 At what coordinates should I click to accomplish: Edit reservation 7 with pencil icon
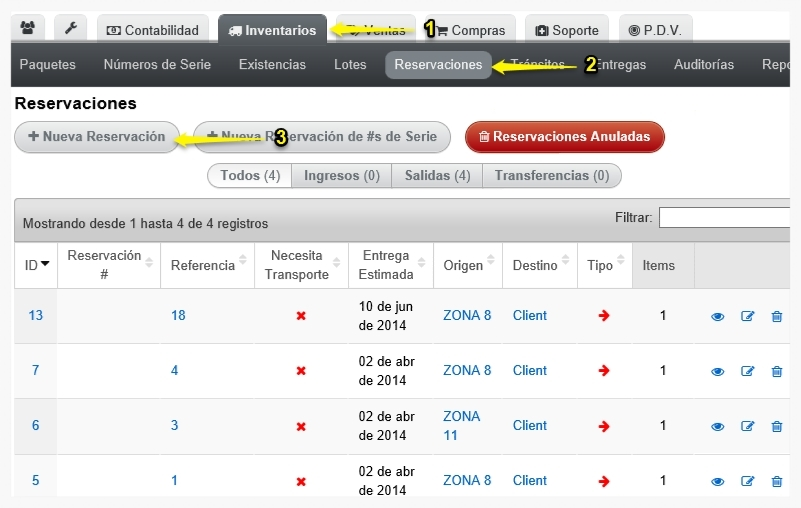(x=747, y=371)
